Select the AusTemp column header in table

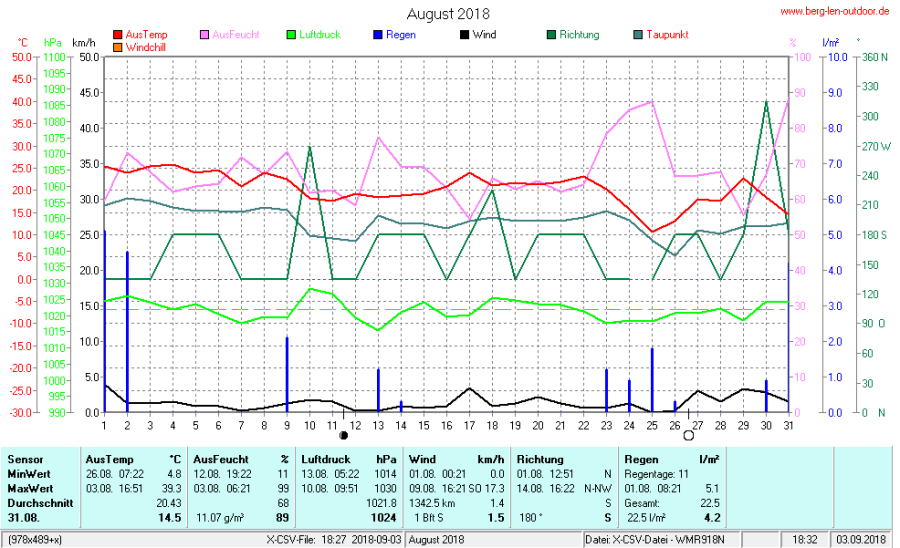[110, 459]
